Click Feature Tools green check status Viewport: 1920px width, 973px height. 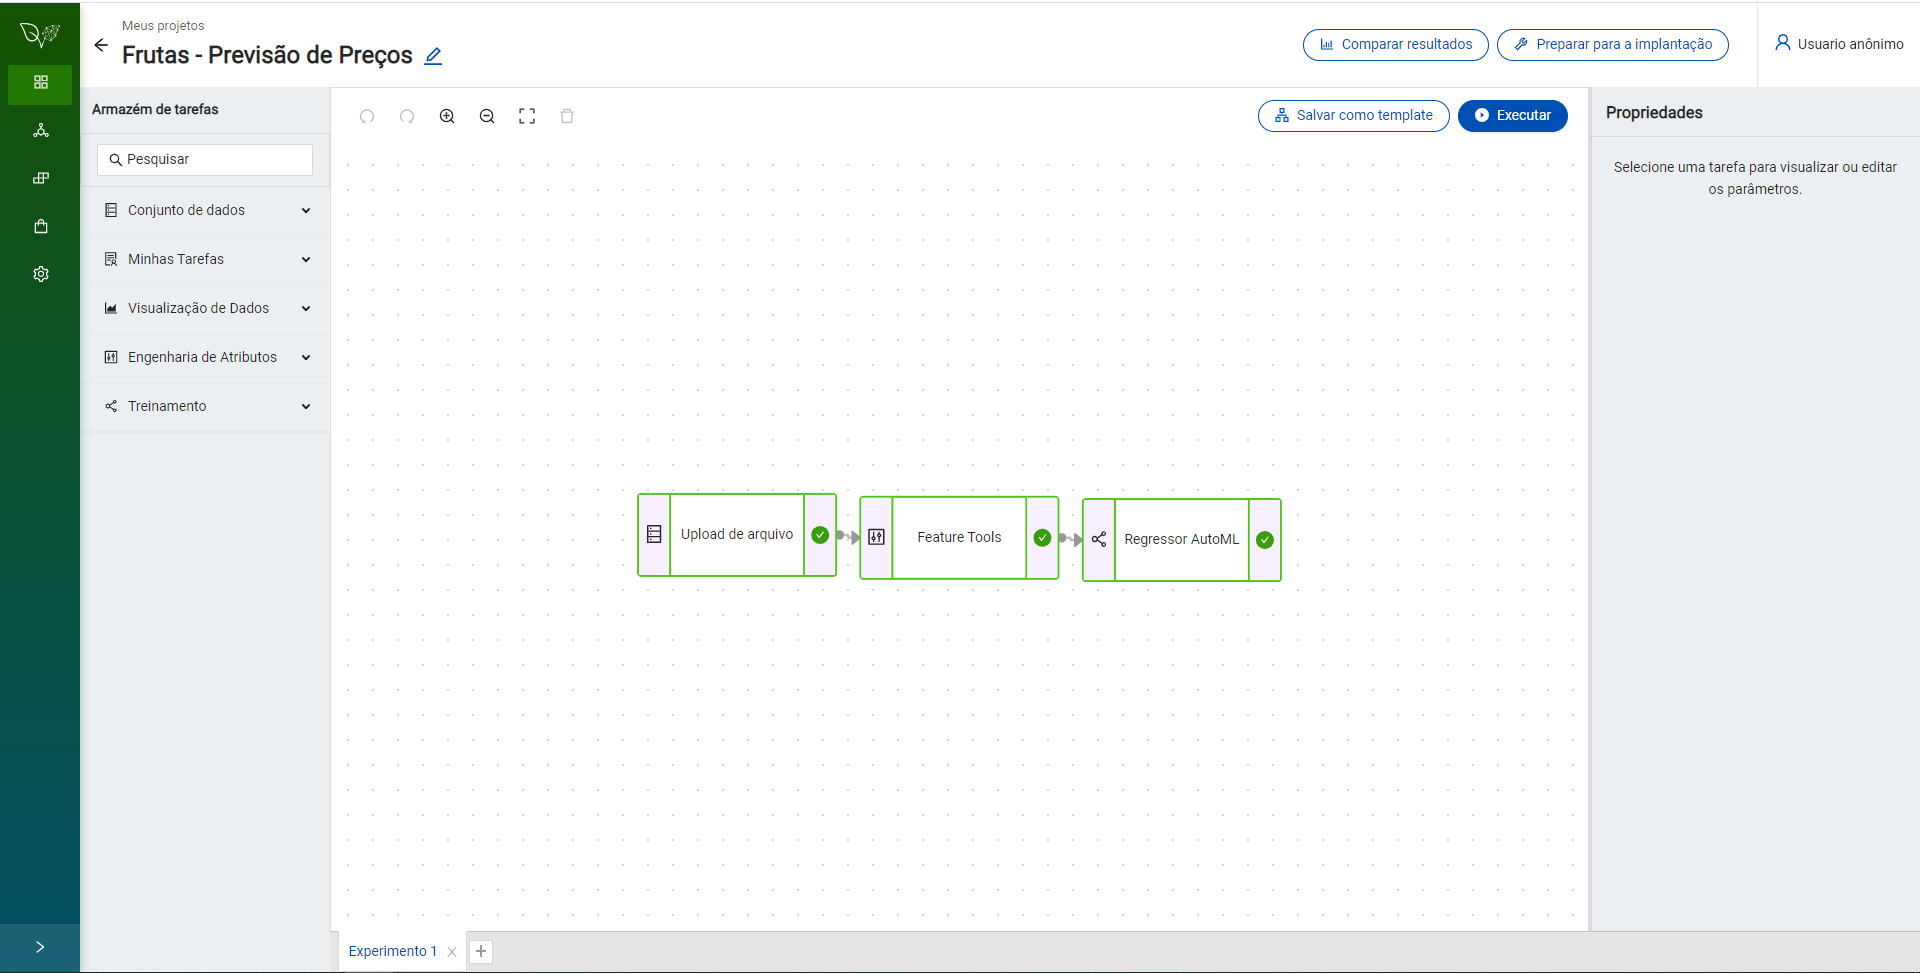(1042, 538)
